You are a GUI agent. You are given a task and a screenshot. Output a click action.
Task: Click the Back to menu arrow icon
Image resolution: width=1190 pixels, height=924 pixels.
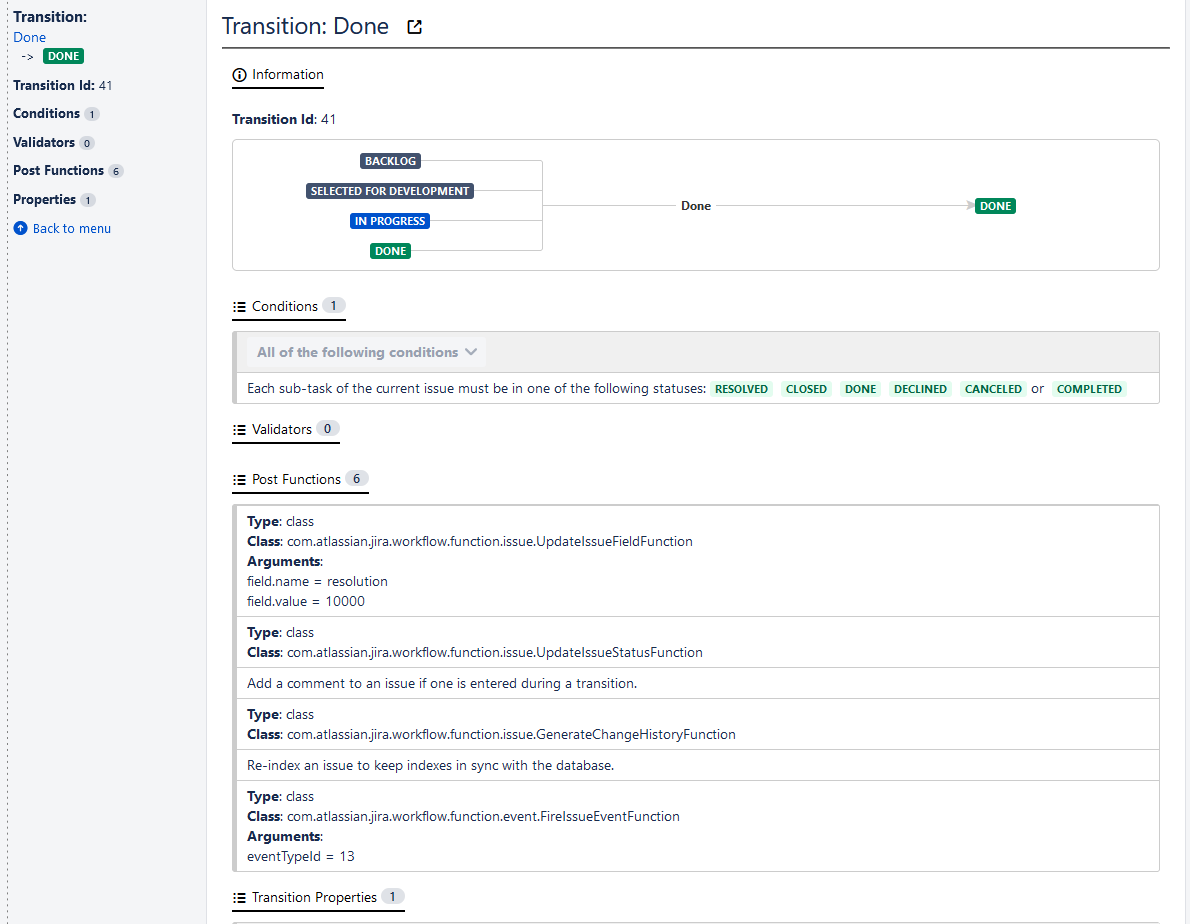(21, 229)
